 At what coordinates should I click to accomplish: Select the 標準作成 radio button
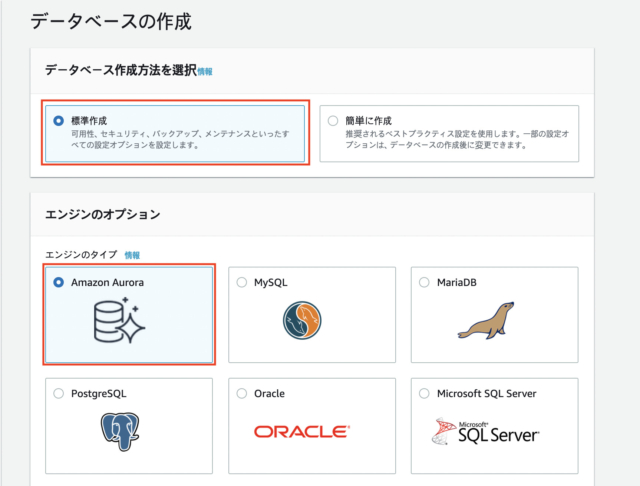[58, 121]
